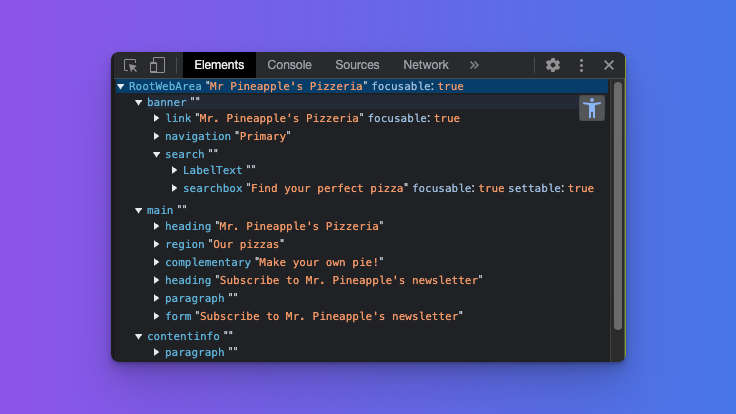Collapse the banner node arrow
736x414 pixels.
coord(139,102)
